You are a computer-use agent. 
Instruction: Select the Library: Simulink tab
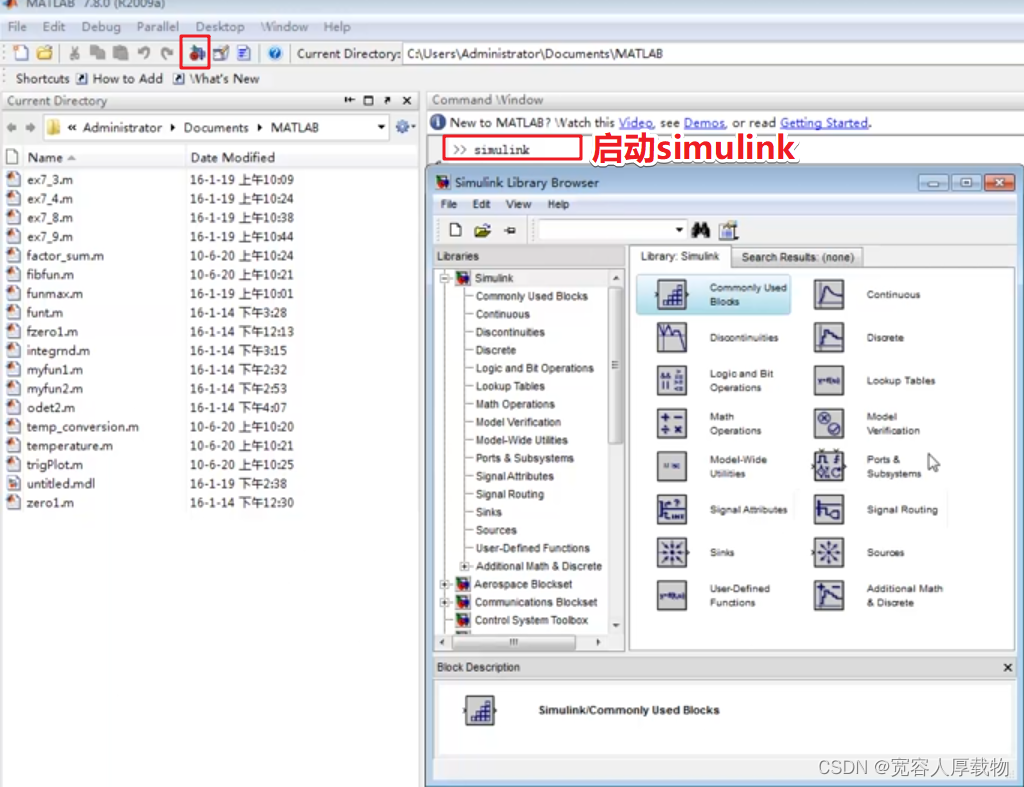(679, 256)
